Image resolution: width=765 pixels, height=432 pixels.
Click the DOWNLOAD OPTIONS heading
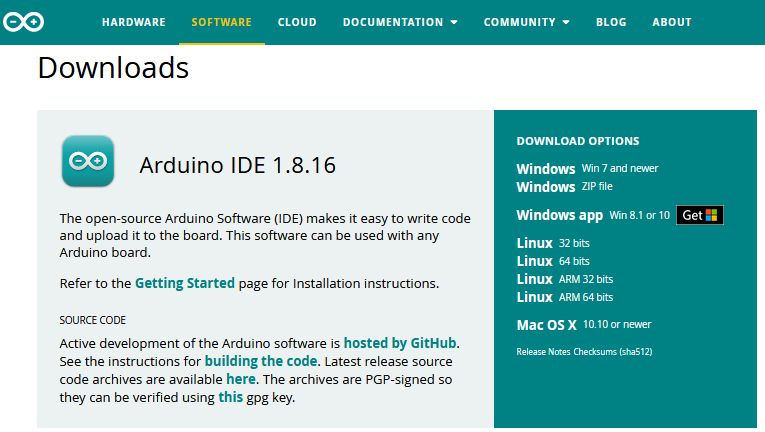click(578, 141)
